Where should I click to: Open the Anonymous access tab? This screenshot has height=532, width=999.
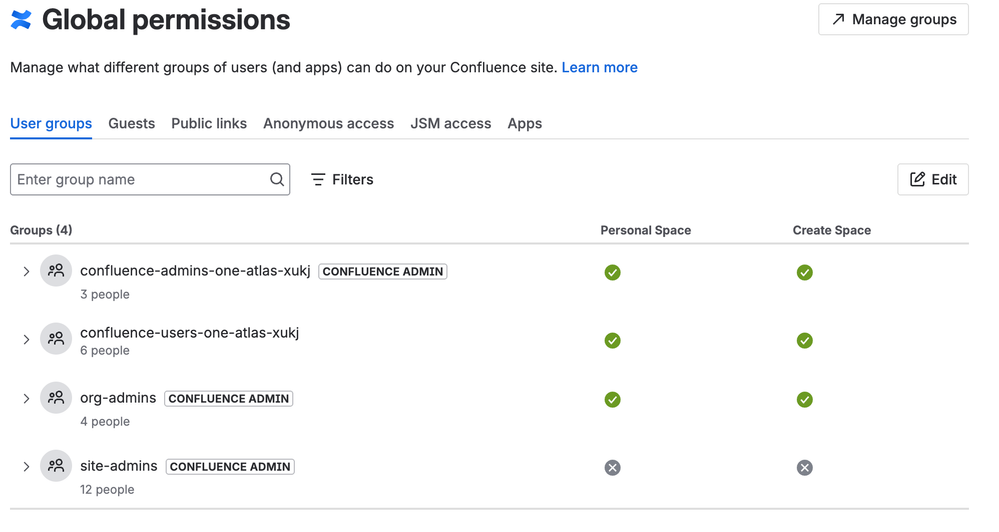(328, 124)
